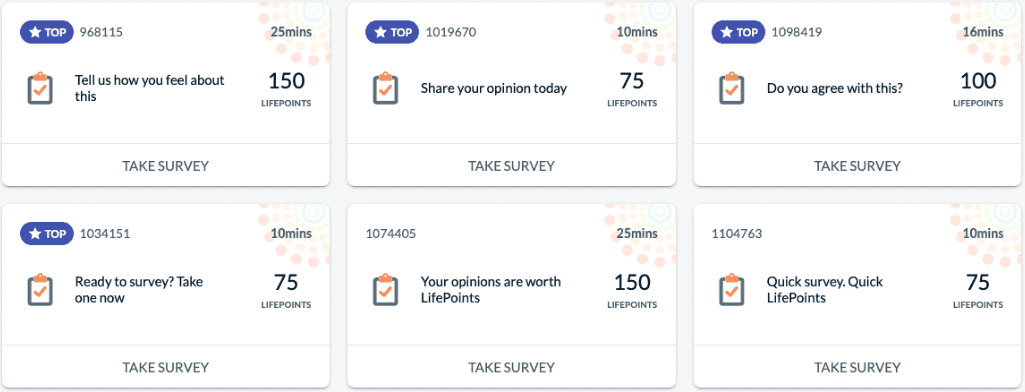Open 'Tell us how you feel about this' title
The image size is (1025, 392).
[x=150, y=88]
